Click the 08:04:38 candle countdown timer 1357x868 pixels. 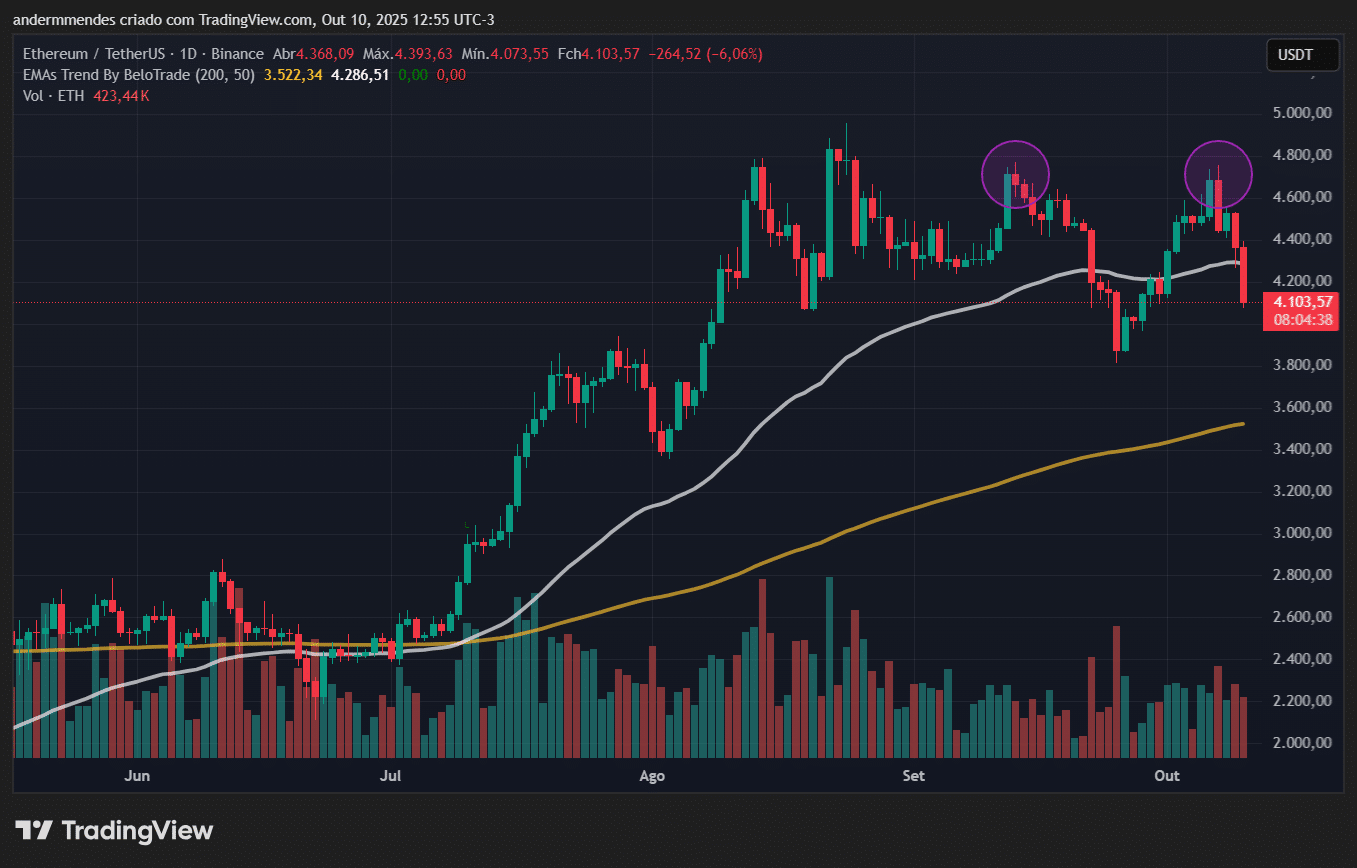pos(1300,320)
